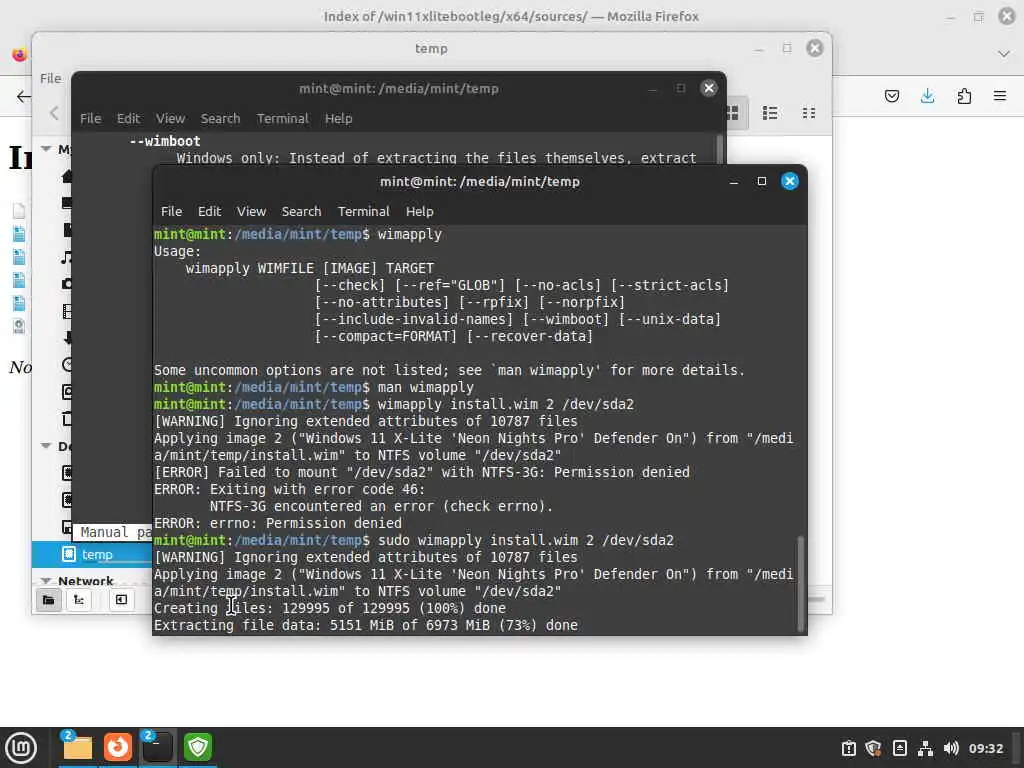The height and width of the screenshot is (768, 1024).
Task: Collapse the My Computer section in sidebar
Action: pyautogui.click(x=46, y=149)
